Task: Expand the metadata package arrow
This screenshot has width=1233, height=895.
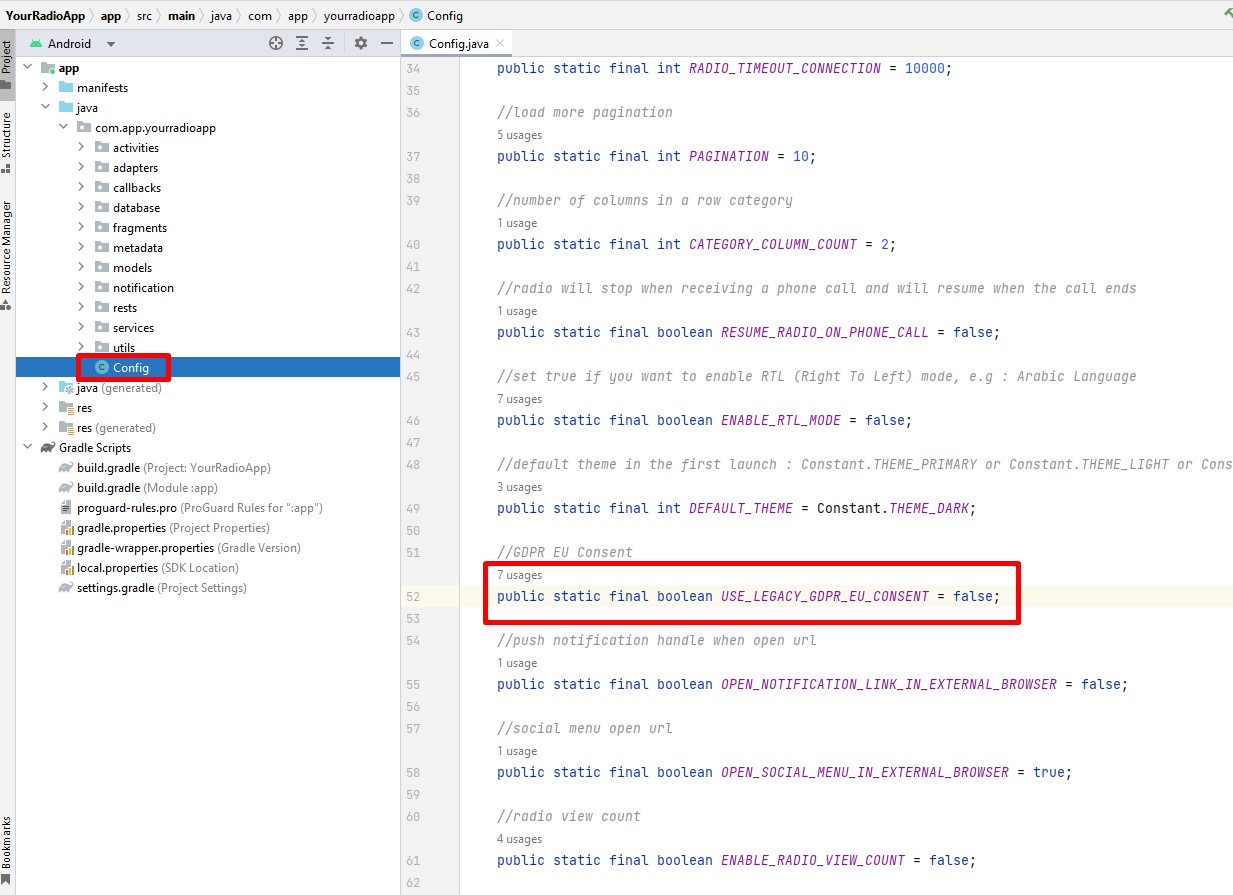Action: tap(81, 248)
